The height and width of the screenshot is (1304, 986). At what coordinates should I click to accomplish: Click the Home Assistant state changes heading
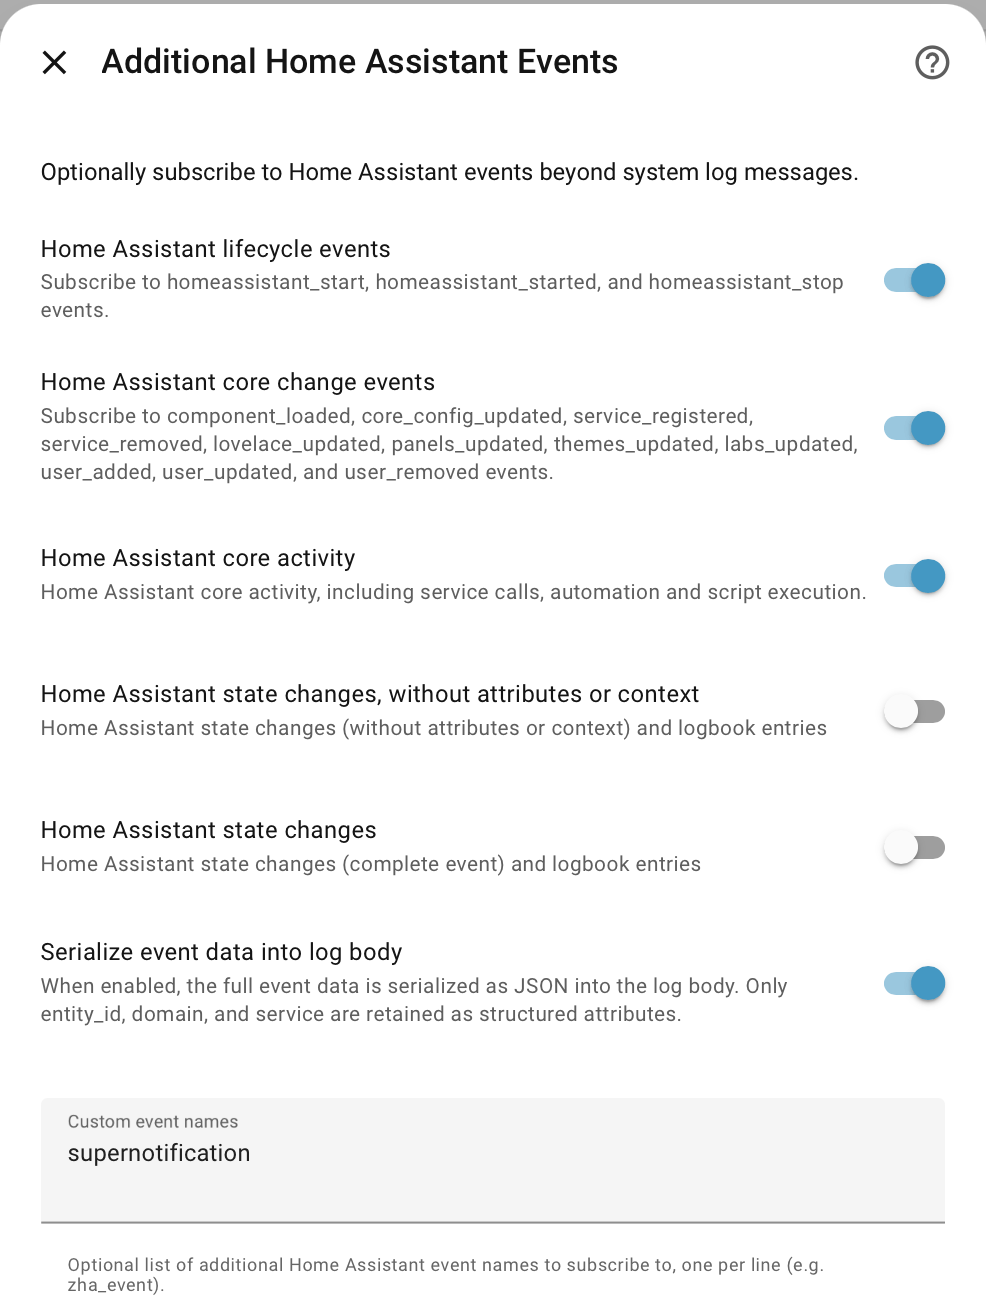tap(208, 830)
